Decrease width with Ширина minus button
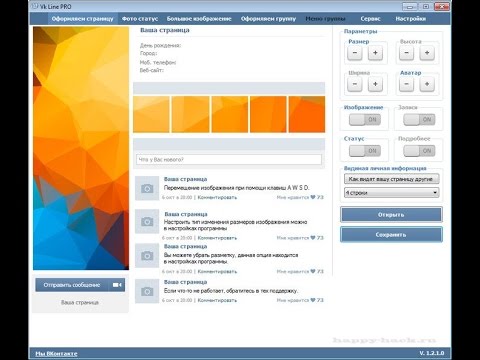The image size is (480, 360). tap(355, 84)
